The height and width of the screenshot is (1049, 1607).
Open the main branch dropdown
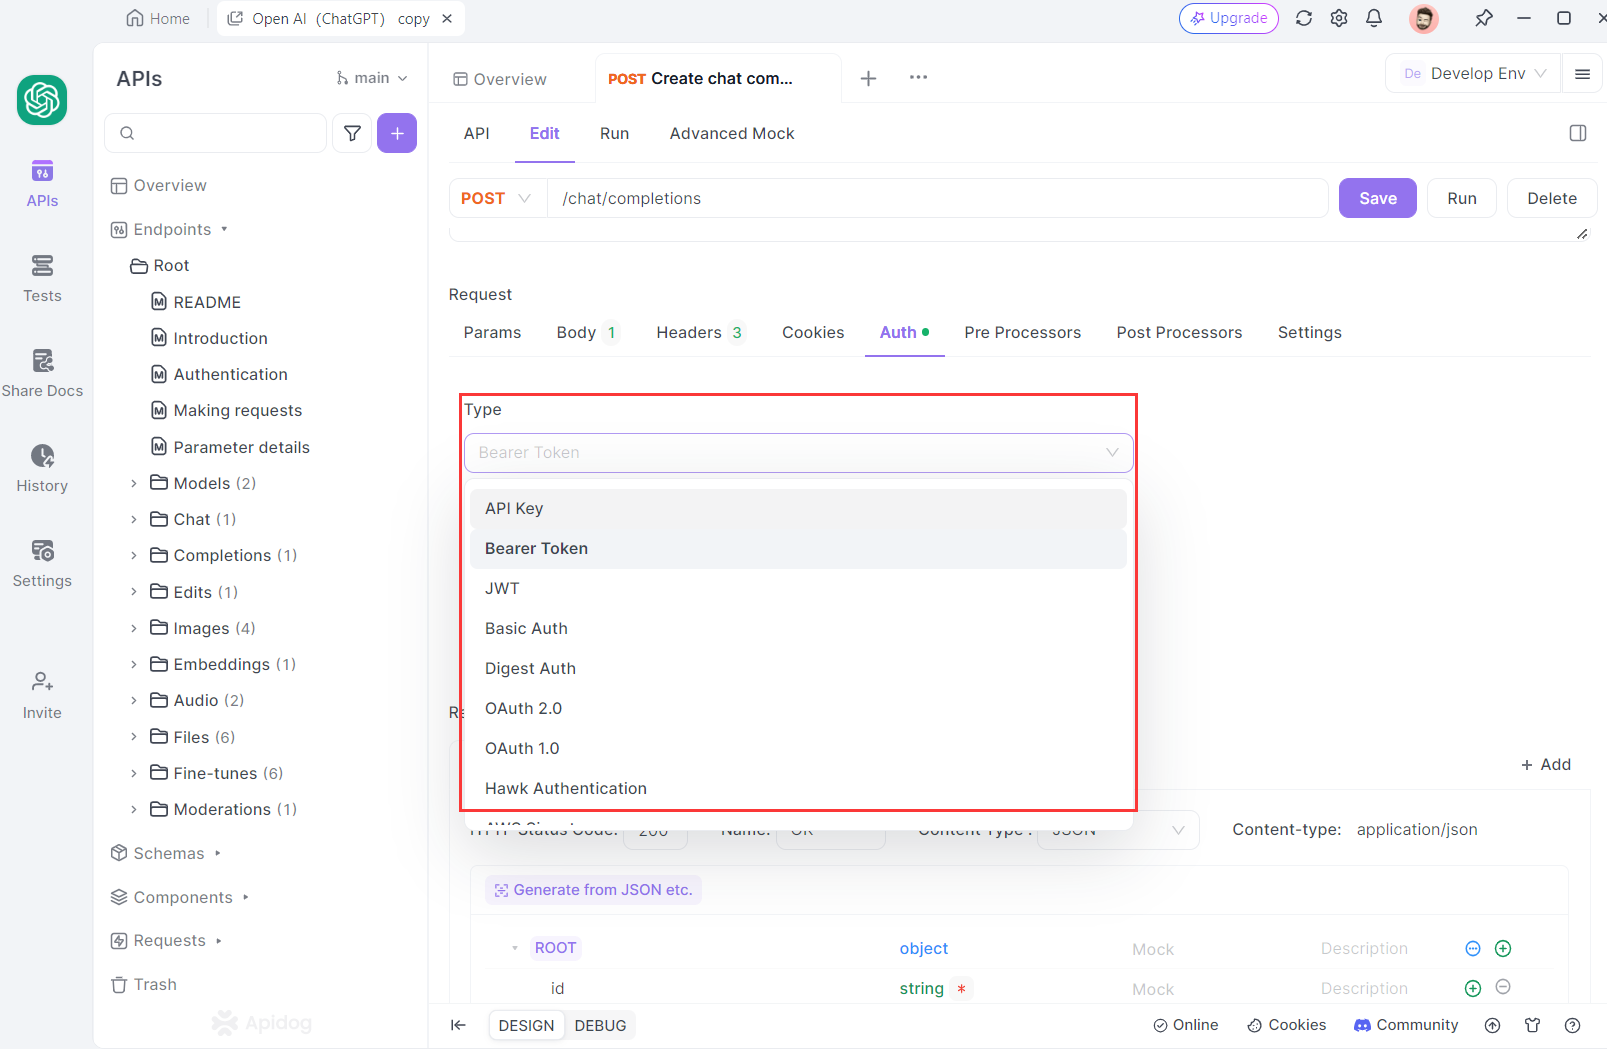pyautogui.click(x=372, y=78)
